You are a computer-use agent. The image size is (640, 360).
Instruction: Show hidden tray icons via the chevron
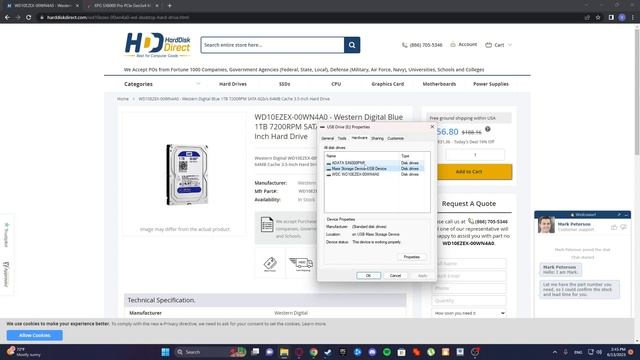[555, 352]
